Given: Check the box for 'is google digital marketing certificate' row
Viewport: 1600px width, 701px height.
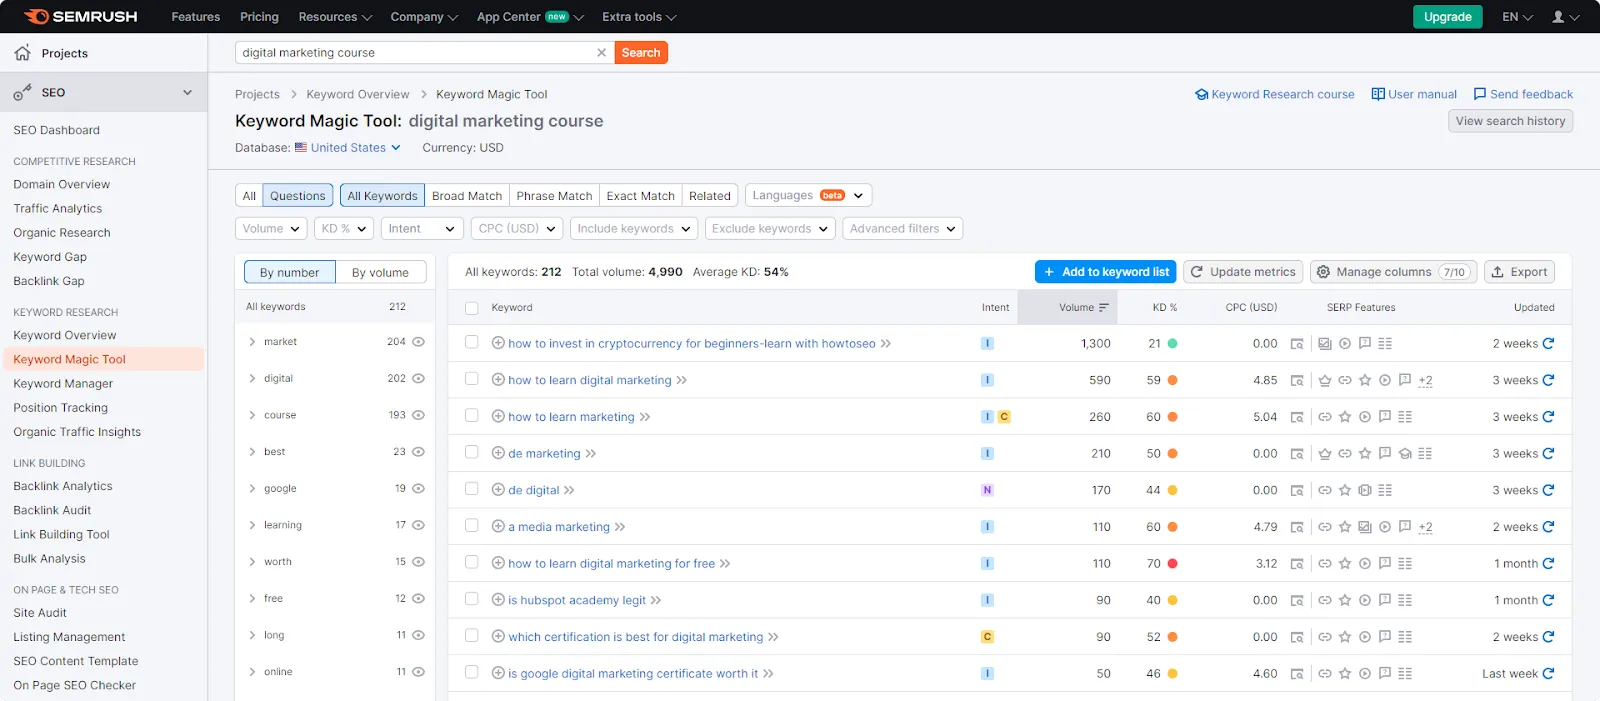Looking at the screenshot, I should [472, 672].
